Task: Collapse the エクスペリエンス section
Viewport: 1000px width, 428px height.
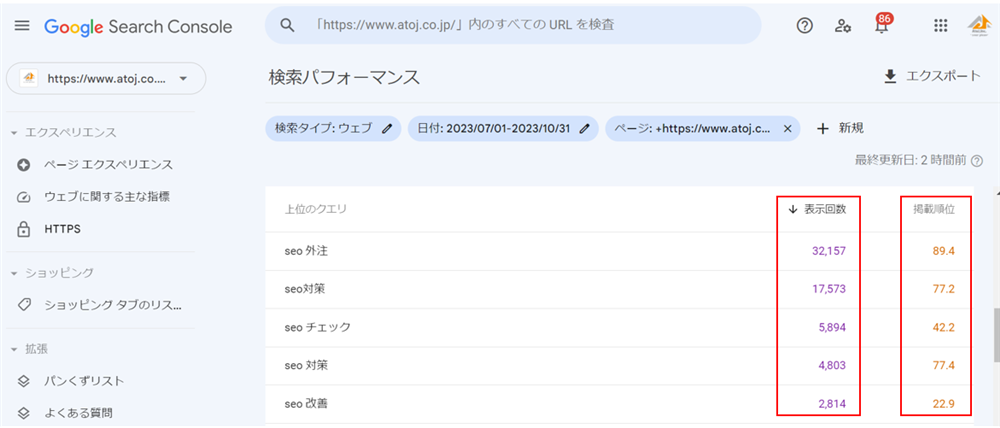Action: pos(64,133)
